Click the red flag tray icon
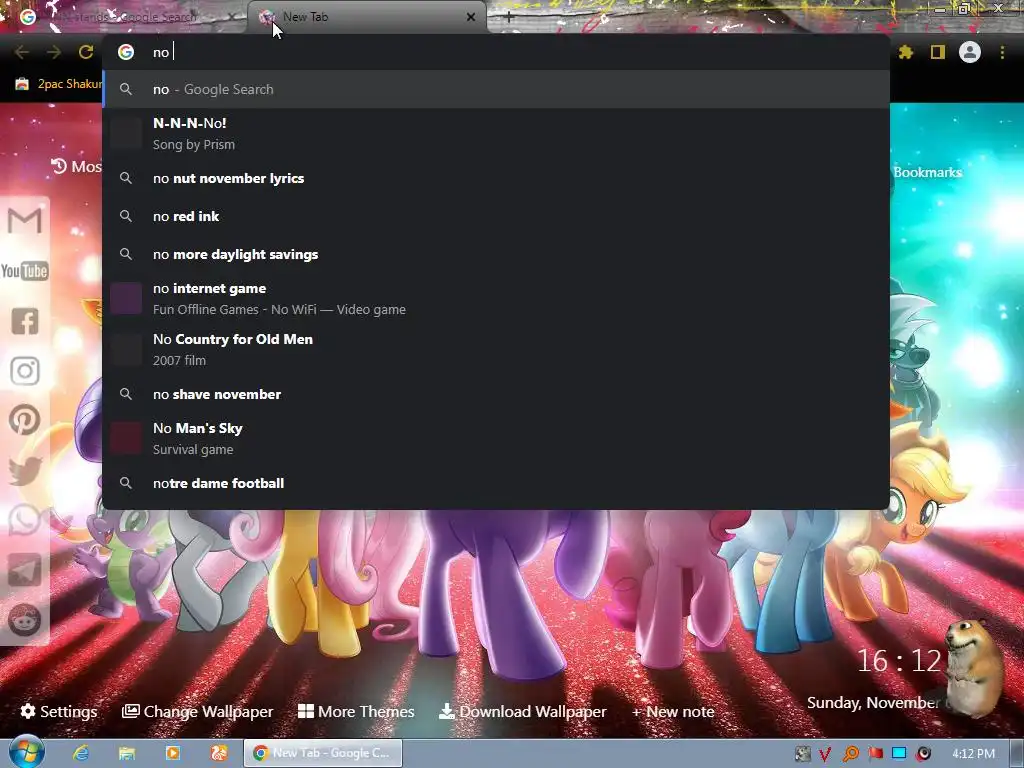The width and height of the screenshot is (1024, 768). 875,754
